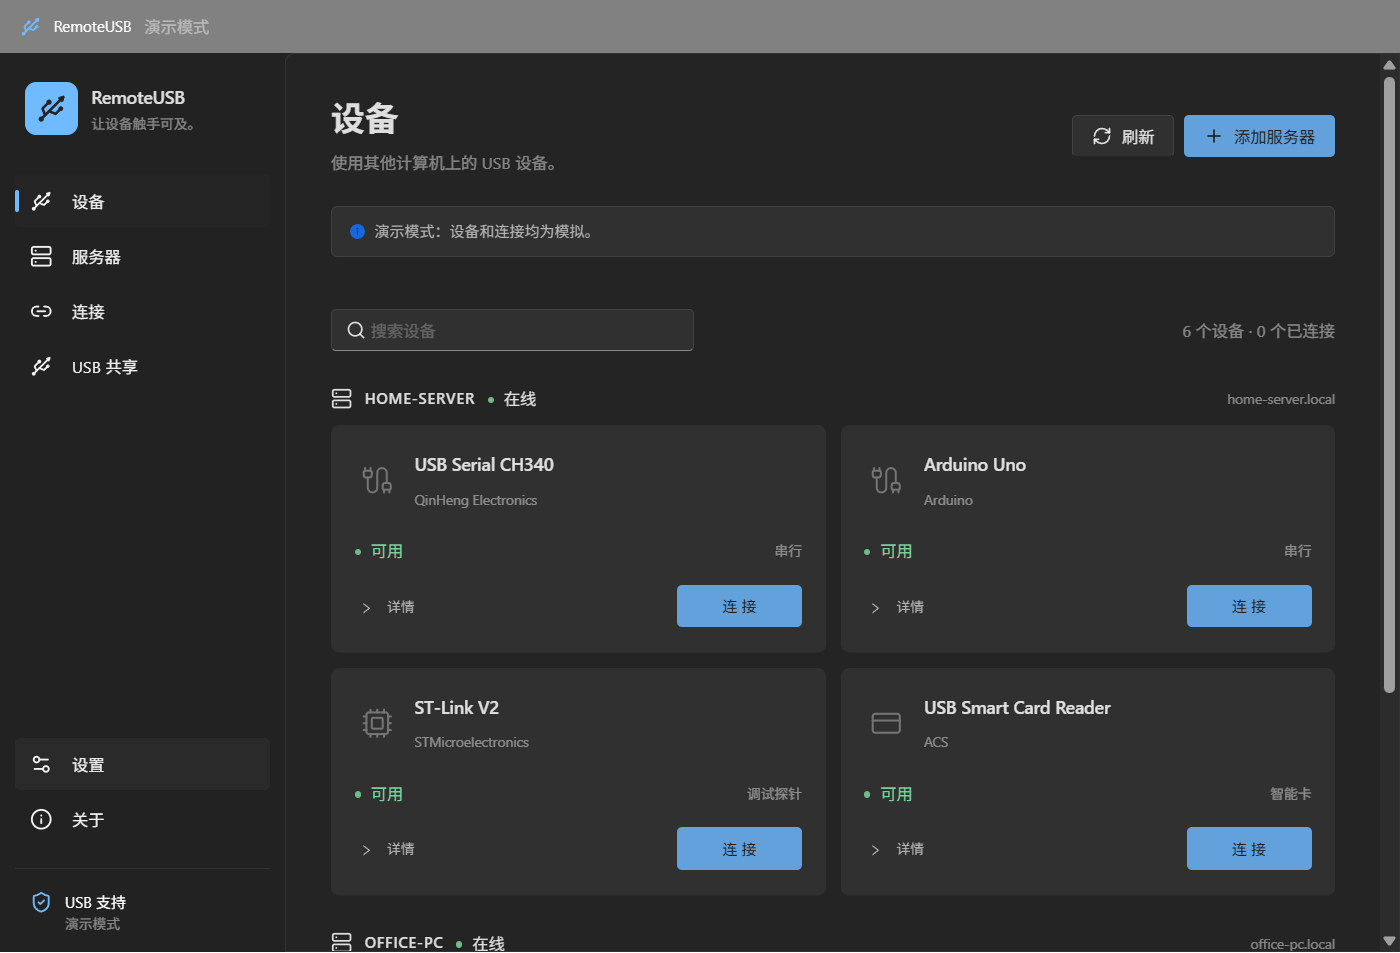Click the 演示模式 title bar text

pos(177,27)
